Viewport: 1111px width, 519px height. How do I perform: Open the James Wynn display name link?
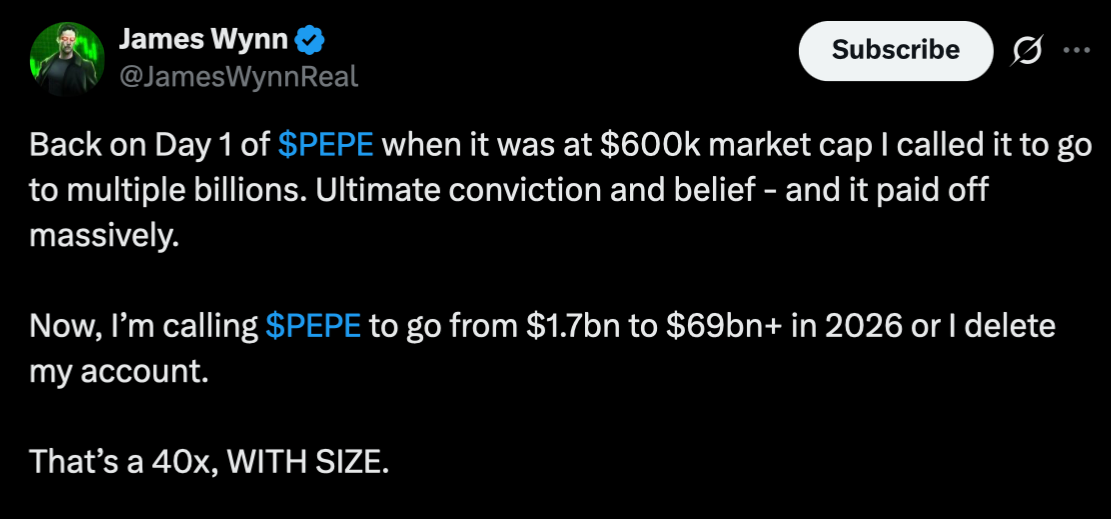tap(204, 41)
